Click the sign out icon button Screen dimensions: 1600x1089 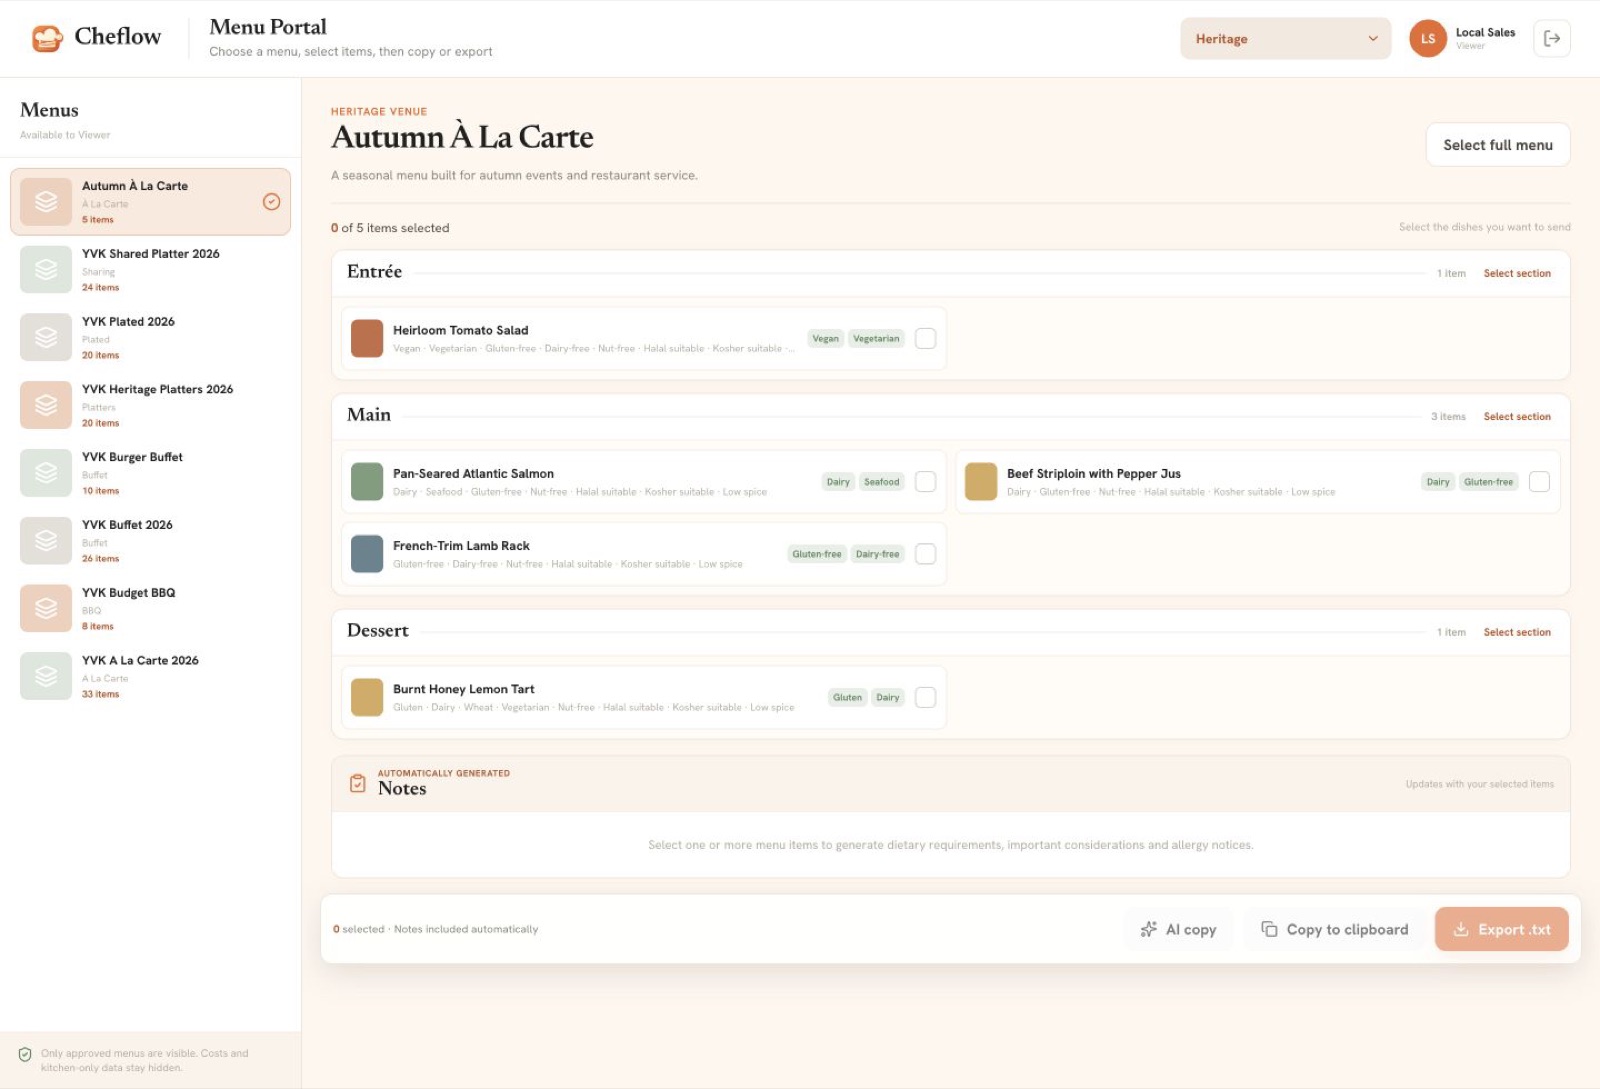coord(1552,39)
